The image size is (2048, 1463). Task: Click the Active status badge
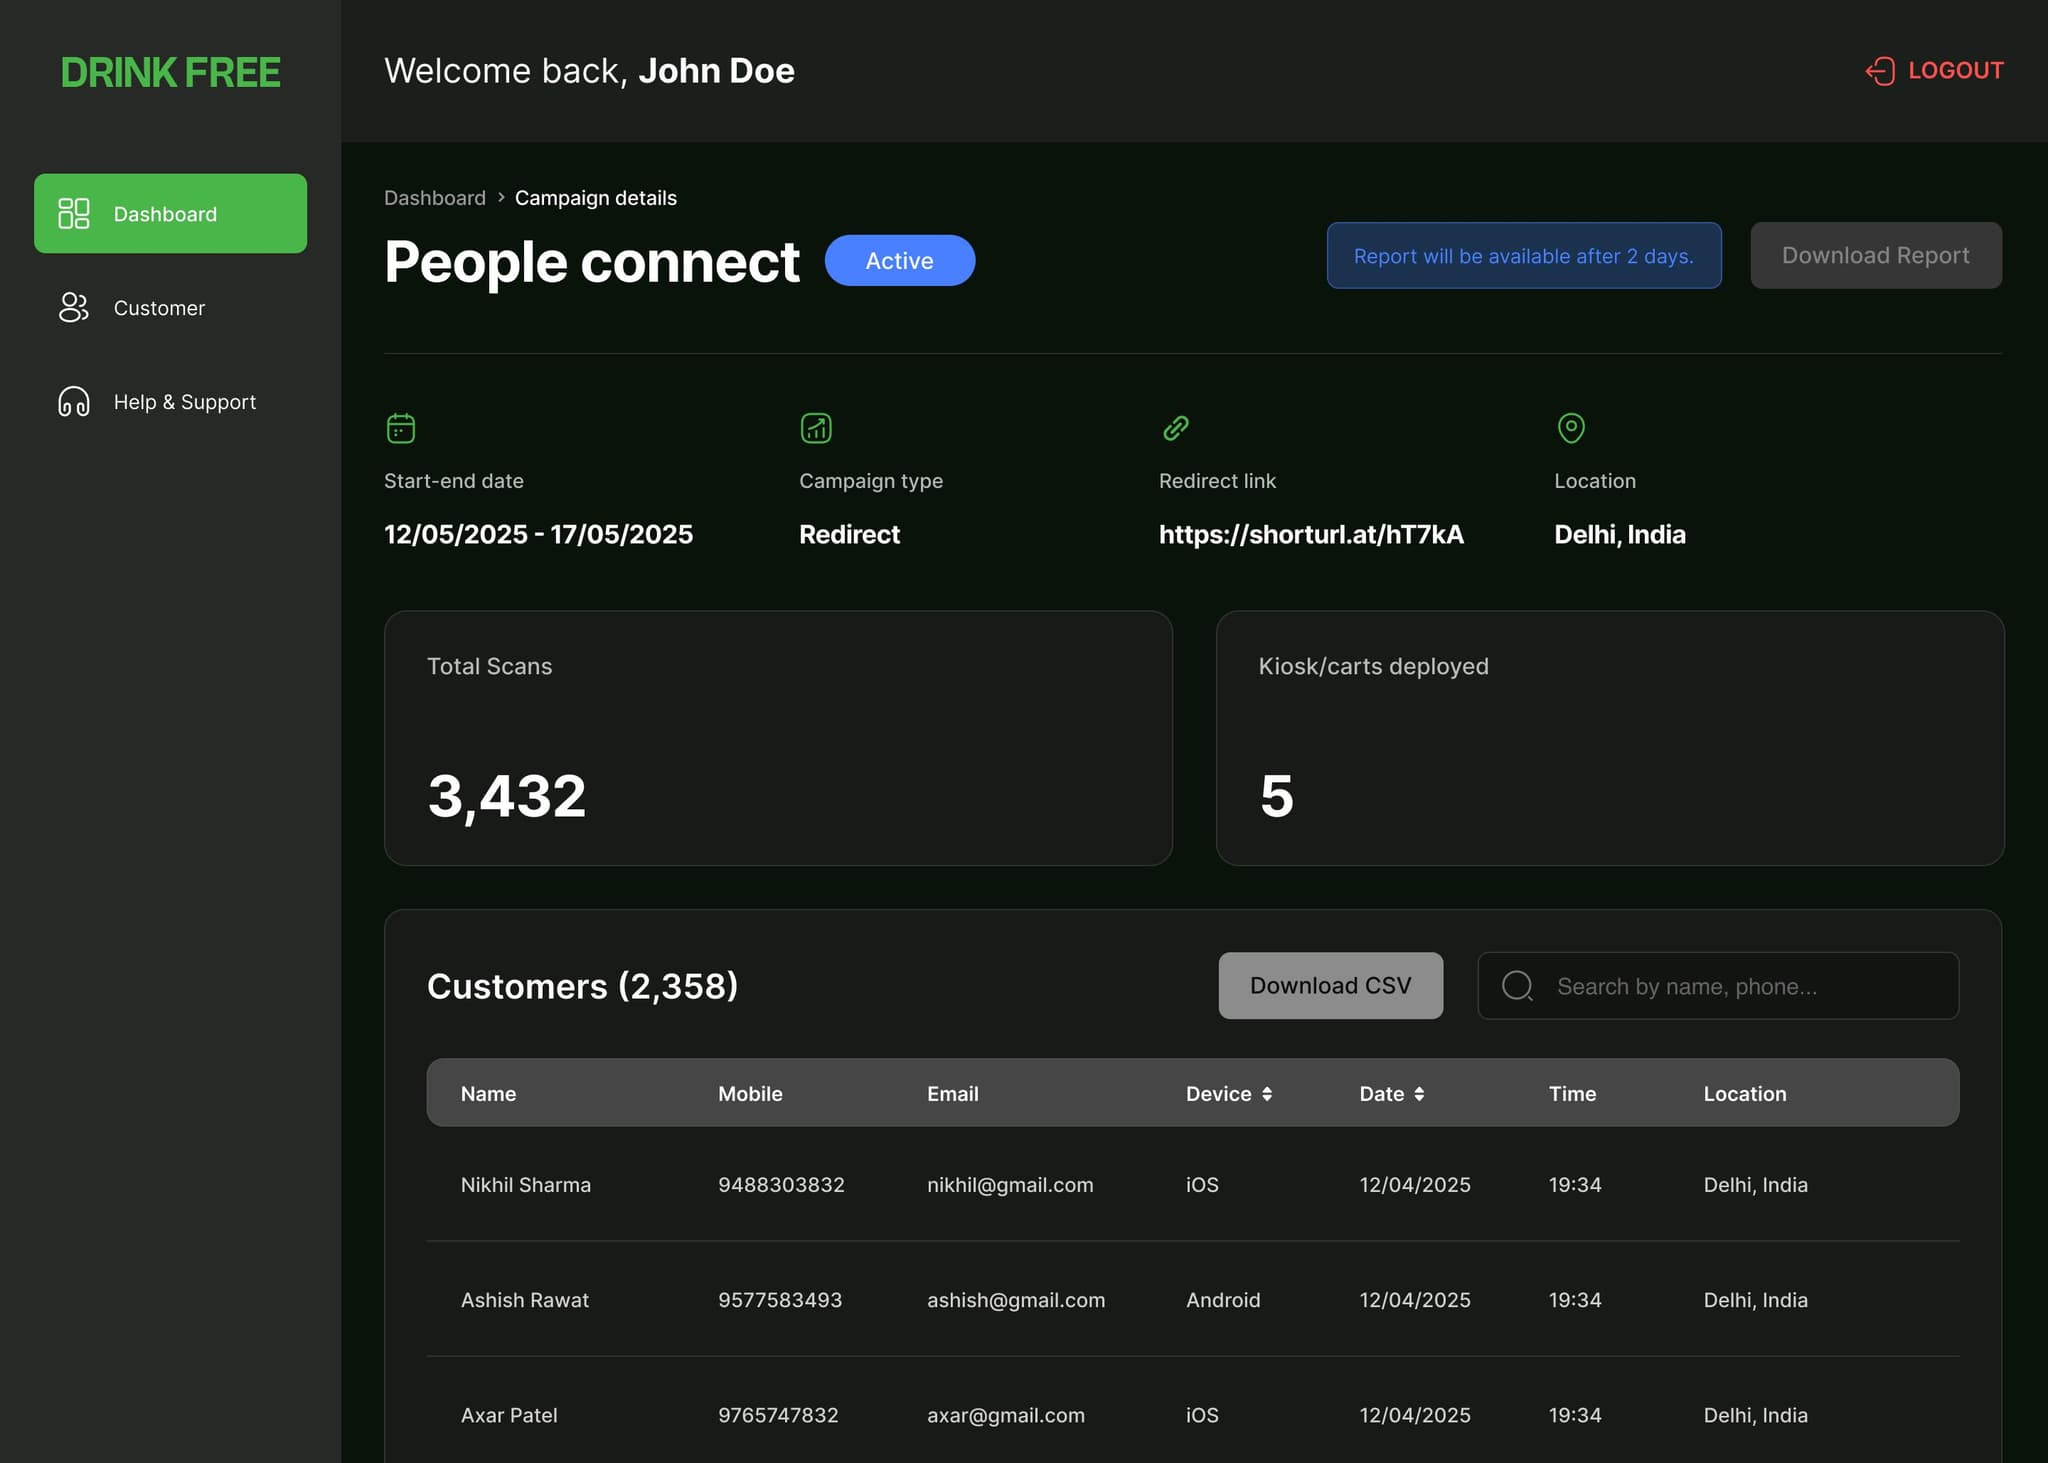tap(900, 260)
